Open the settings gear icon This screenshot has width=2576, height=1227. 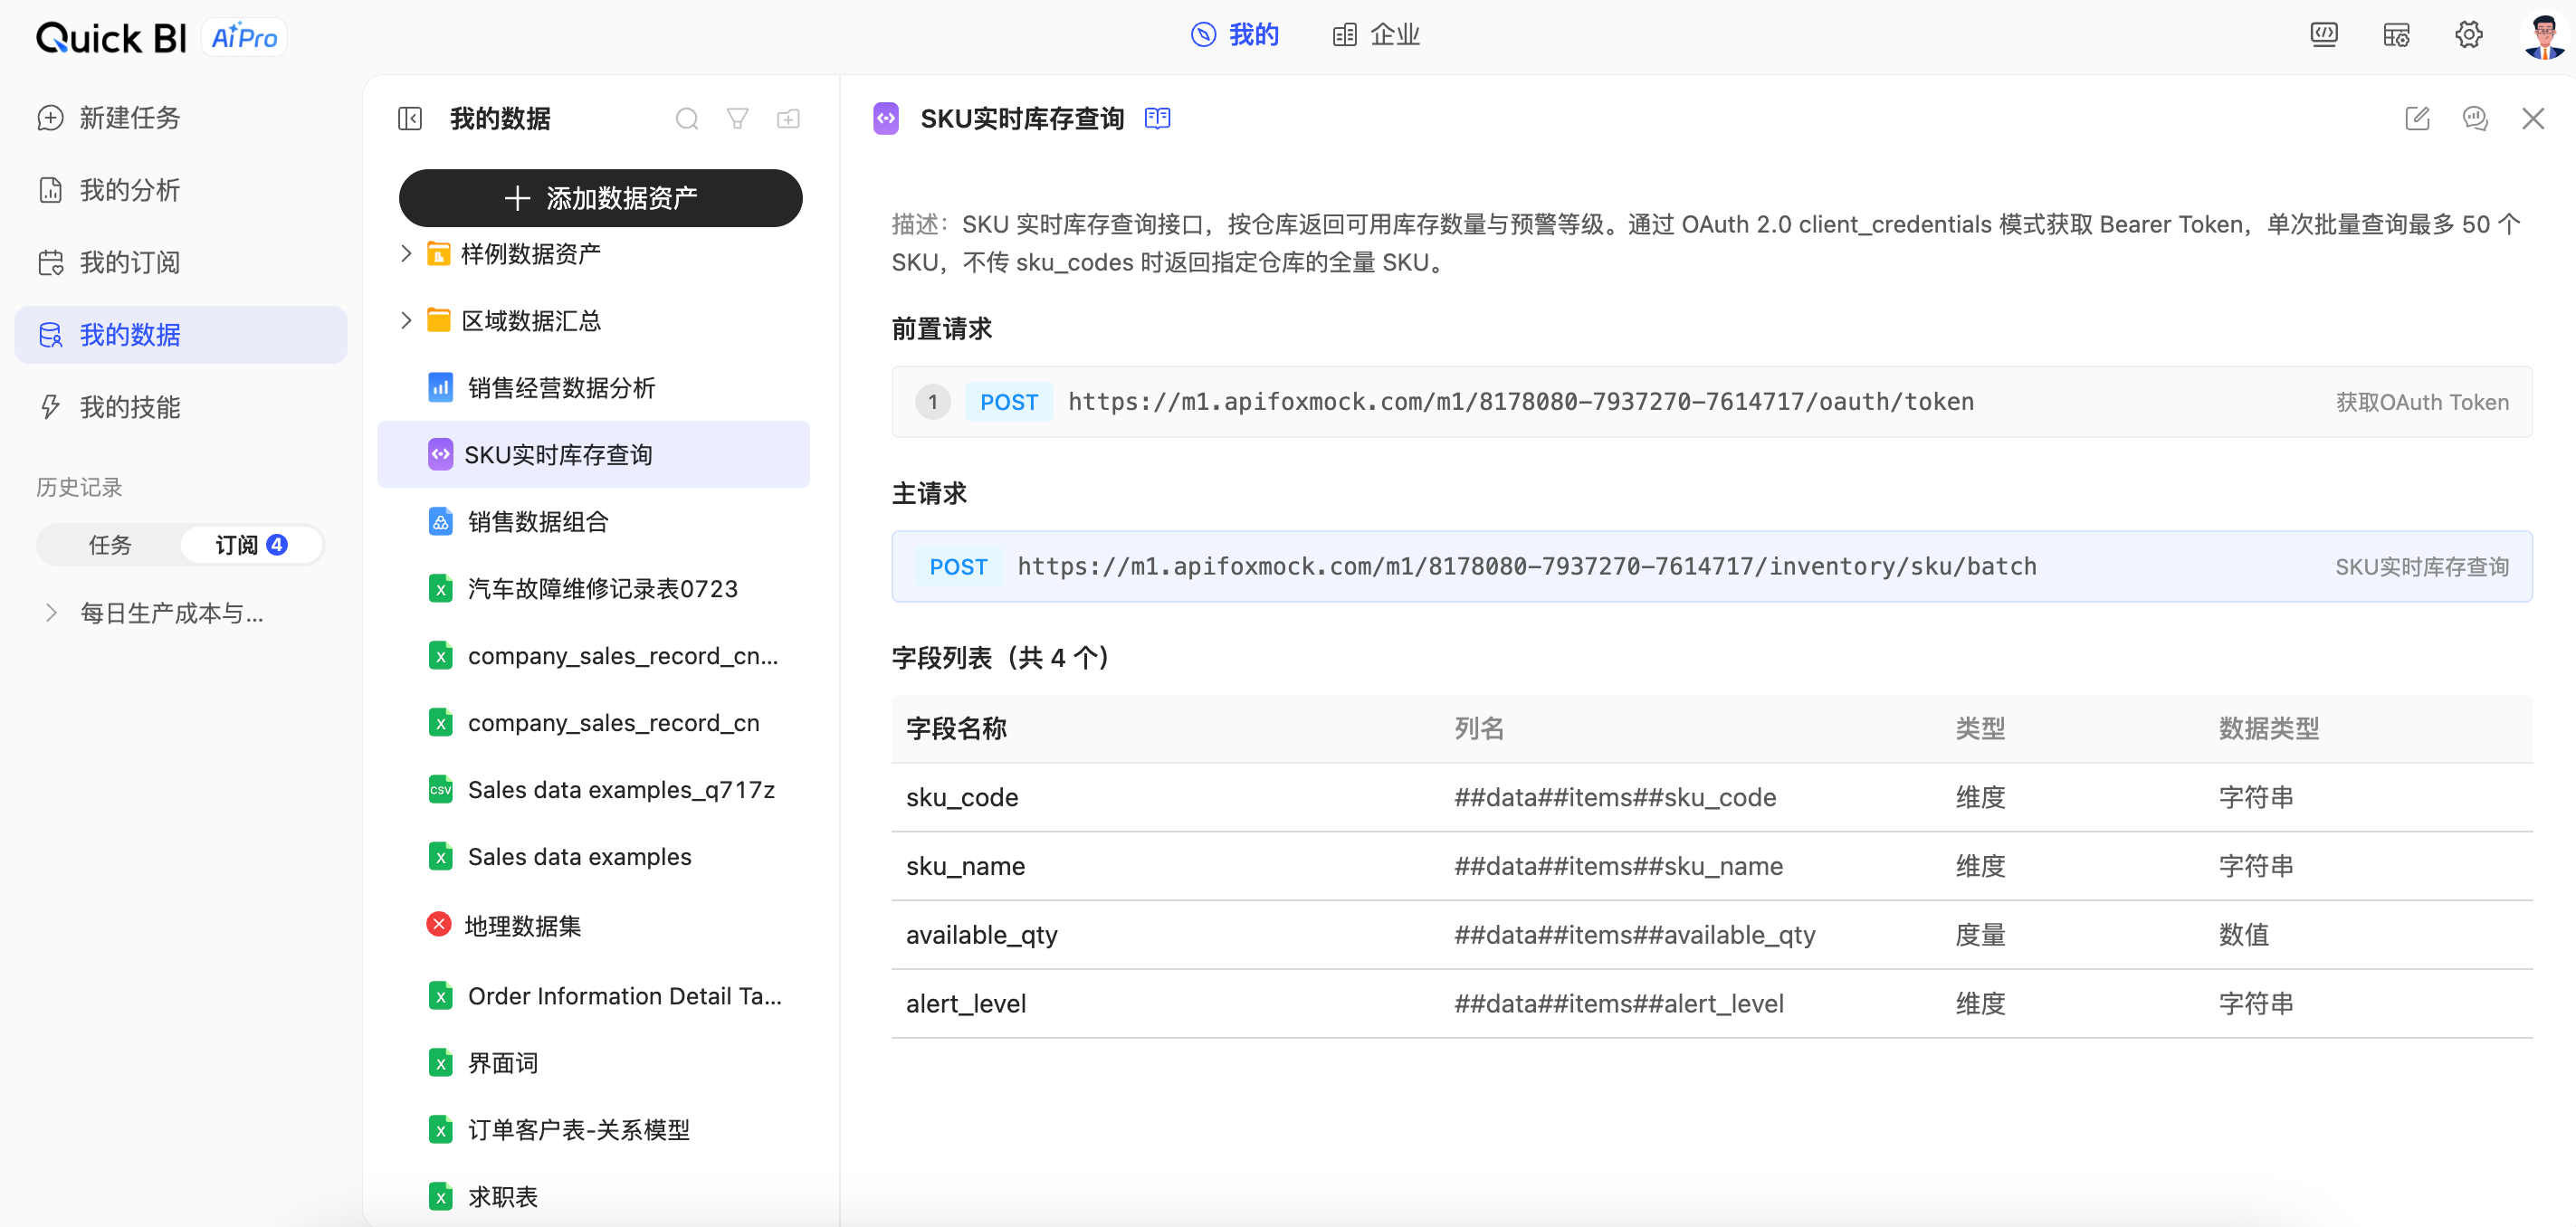point(2468,35)
